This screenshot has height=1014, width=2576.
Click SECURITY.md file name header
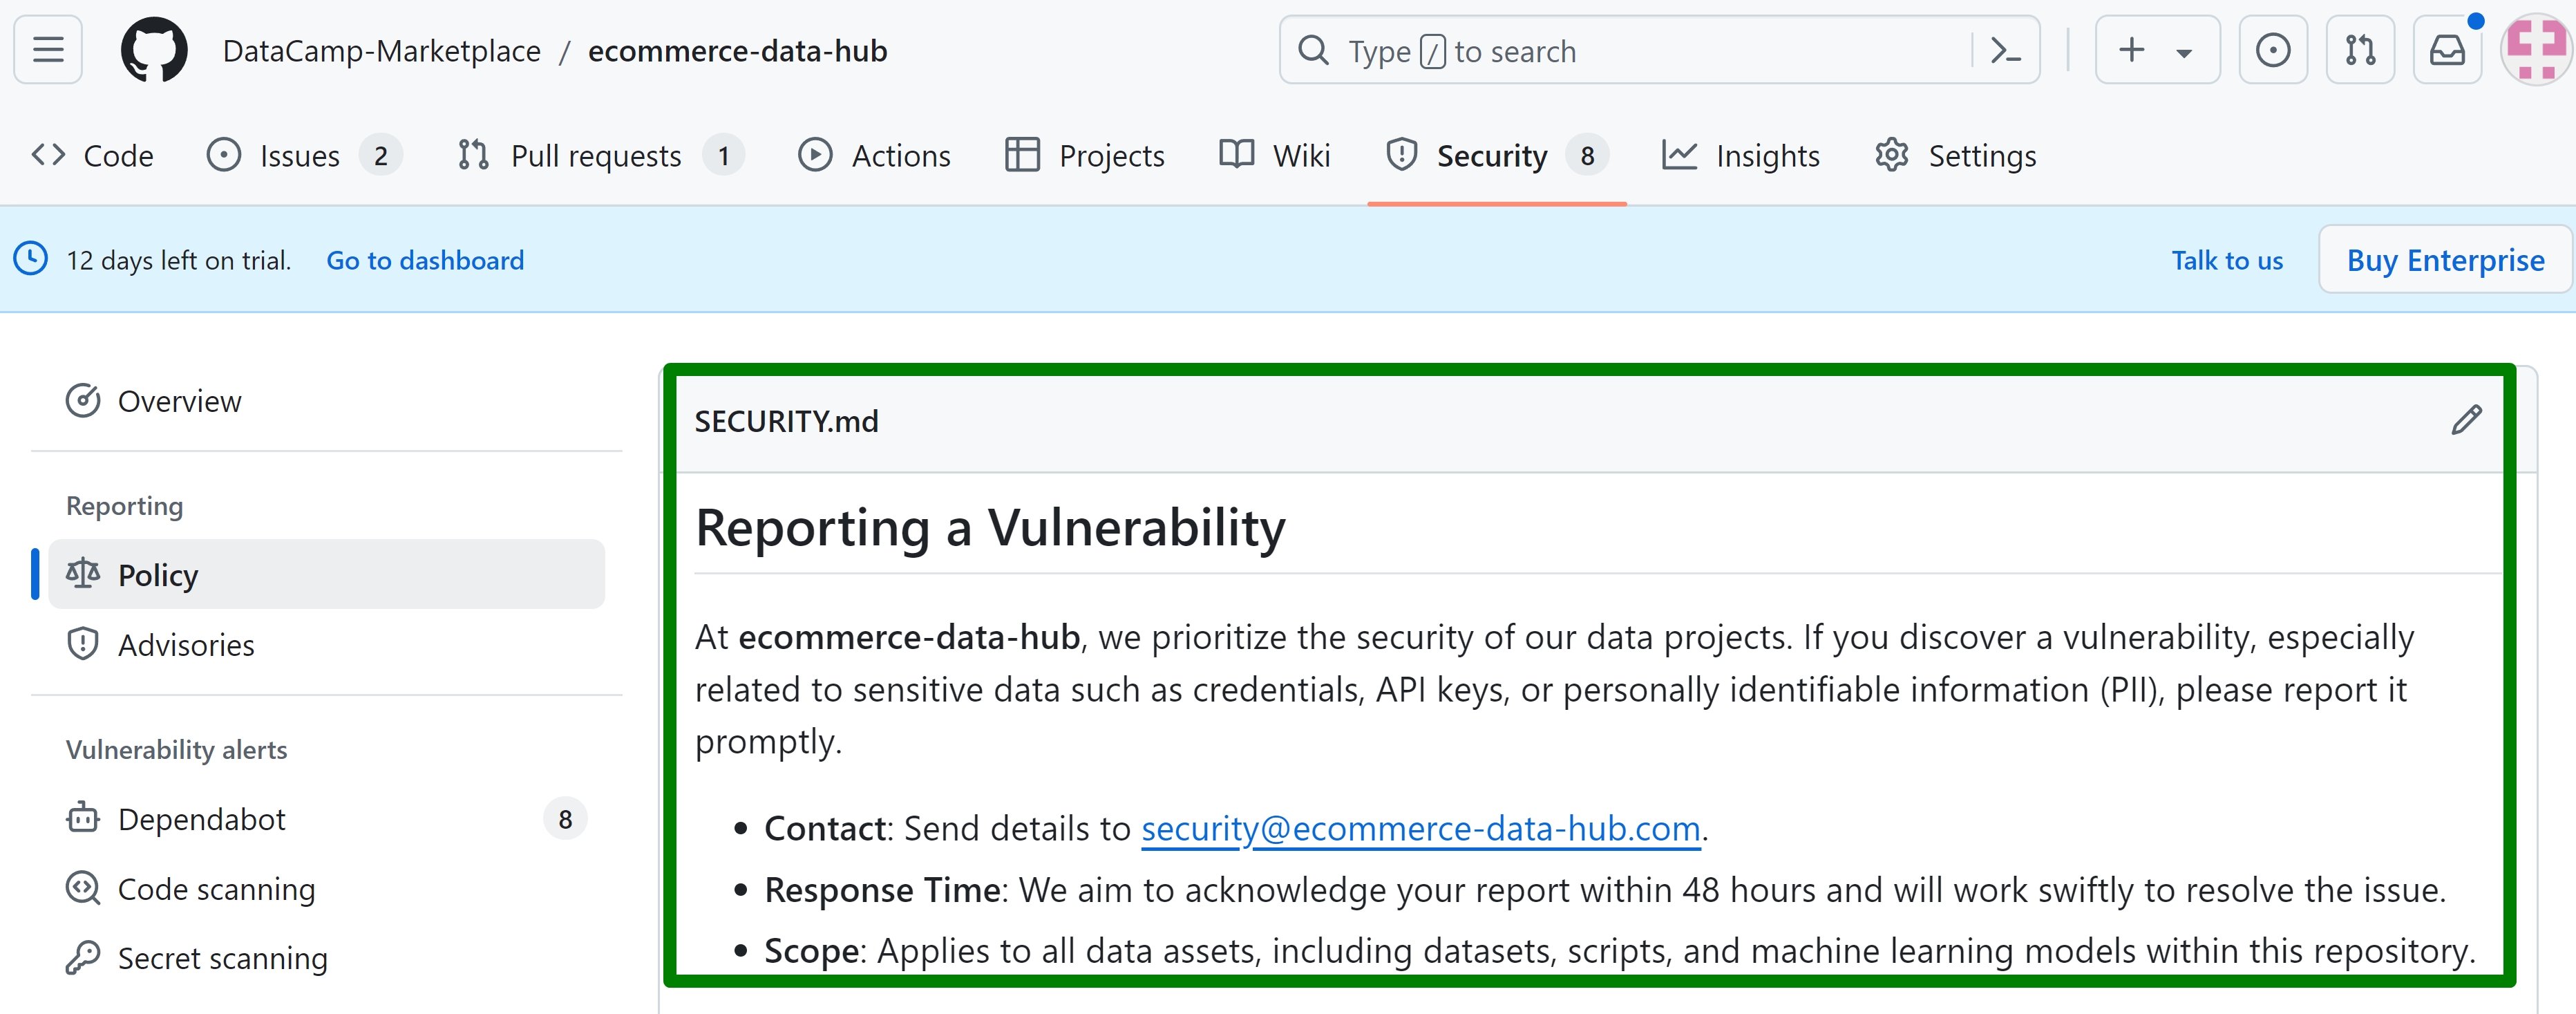click(x=786, y=421)
